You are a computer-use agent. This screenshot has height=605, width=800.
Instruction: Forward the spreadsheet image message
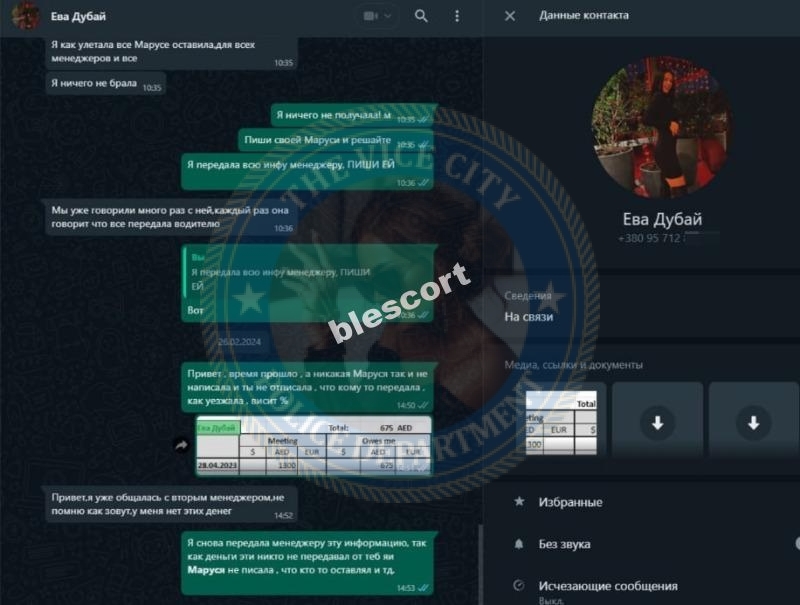(x=181, y=445)
